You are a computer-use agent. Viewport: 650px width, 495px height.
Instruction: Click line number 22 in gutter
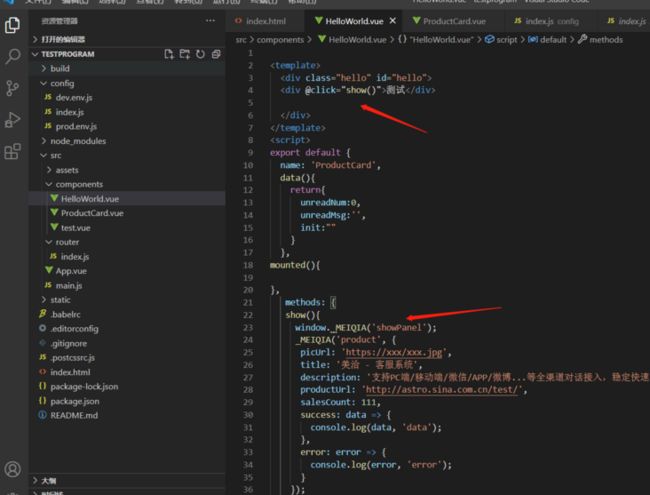(x=248, y=315)
